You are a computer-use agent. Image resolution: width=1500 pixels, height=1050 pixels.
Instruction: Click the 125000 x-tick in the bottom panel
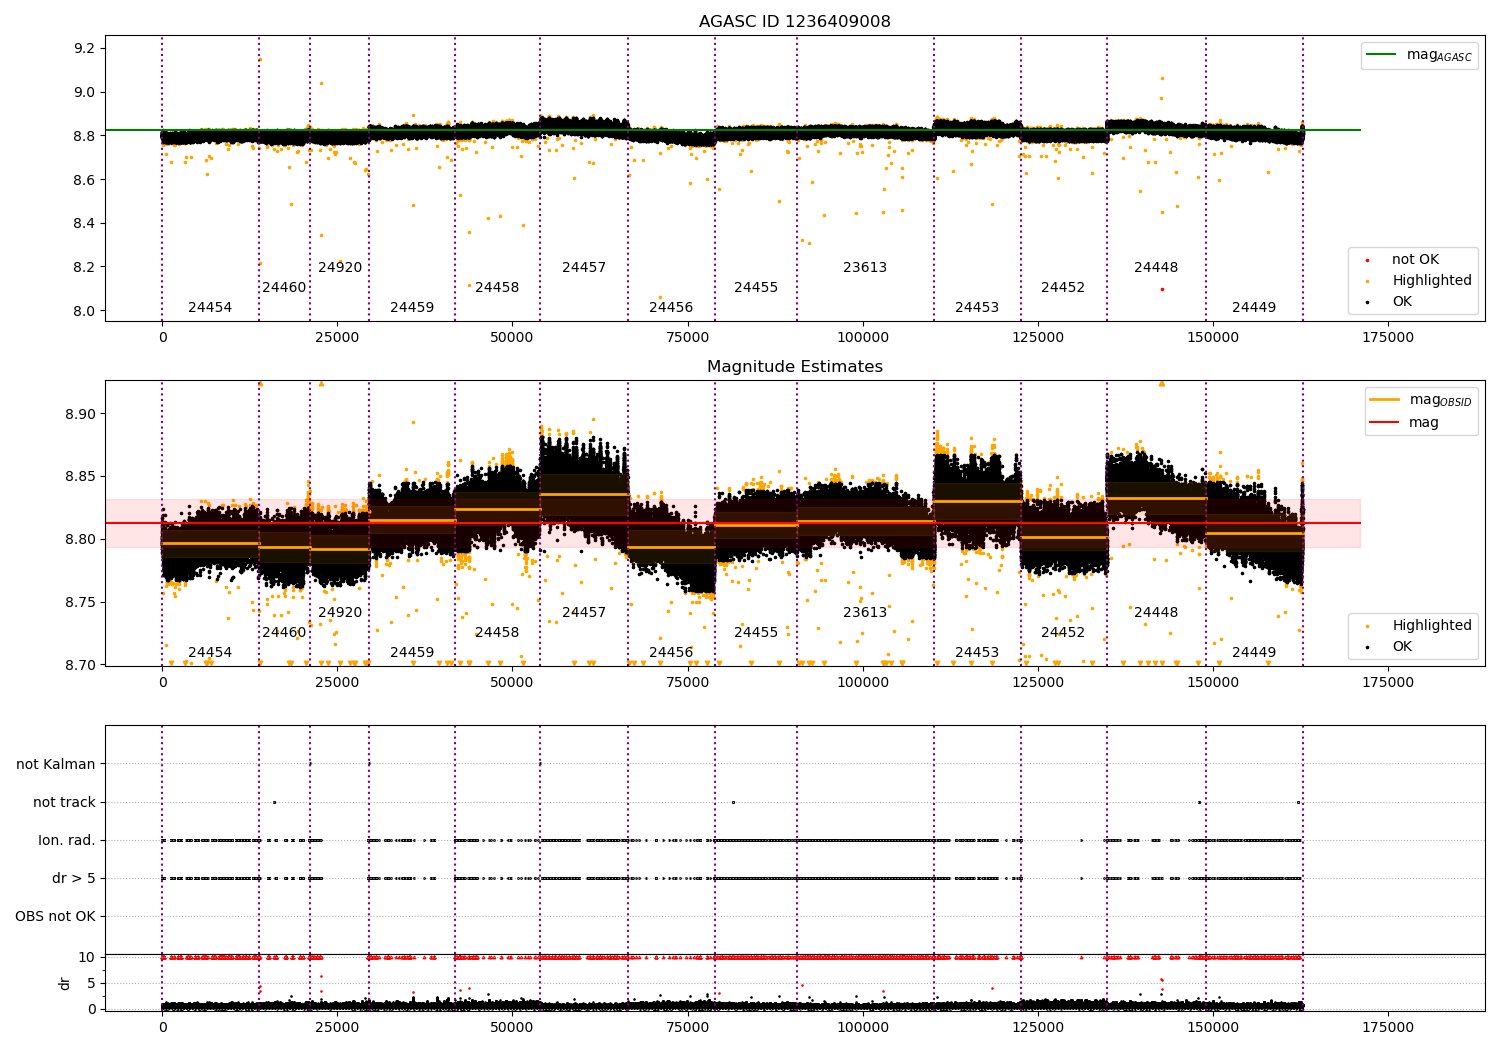(1038, 1027)
